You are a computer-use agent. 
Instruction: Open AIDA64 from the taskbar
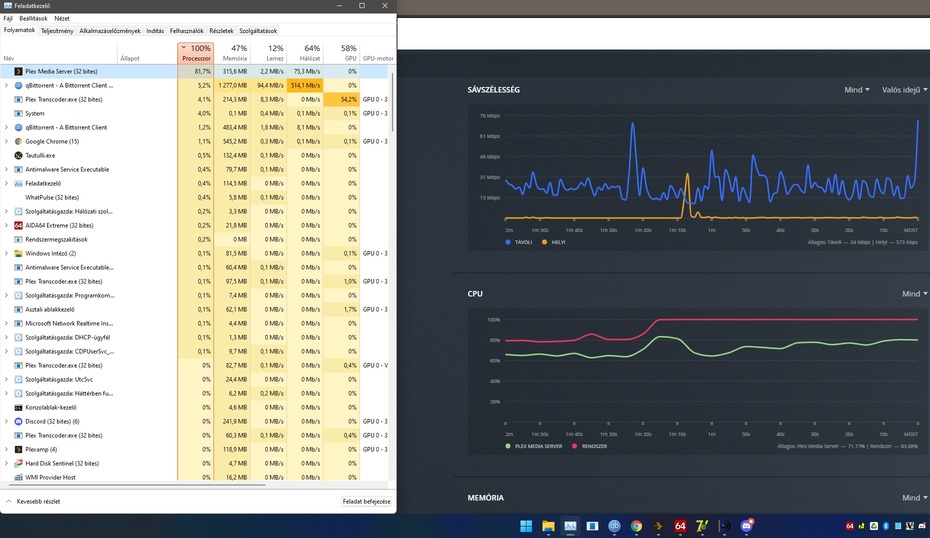point(680,526)
